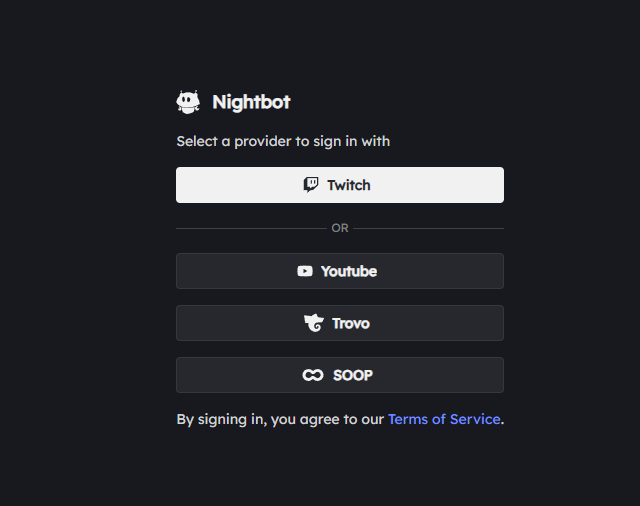This screenshot has height=506, width=640.
Task: Sign in with the Twitch provider button
Action: tap(340, 185)
